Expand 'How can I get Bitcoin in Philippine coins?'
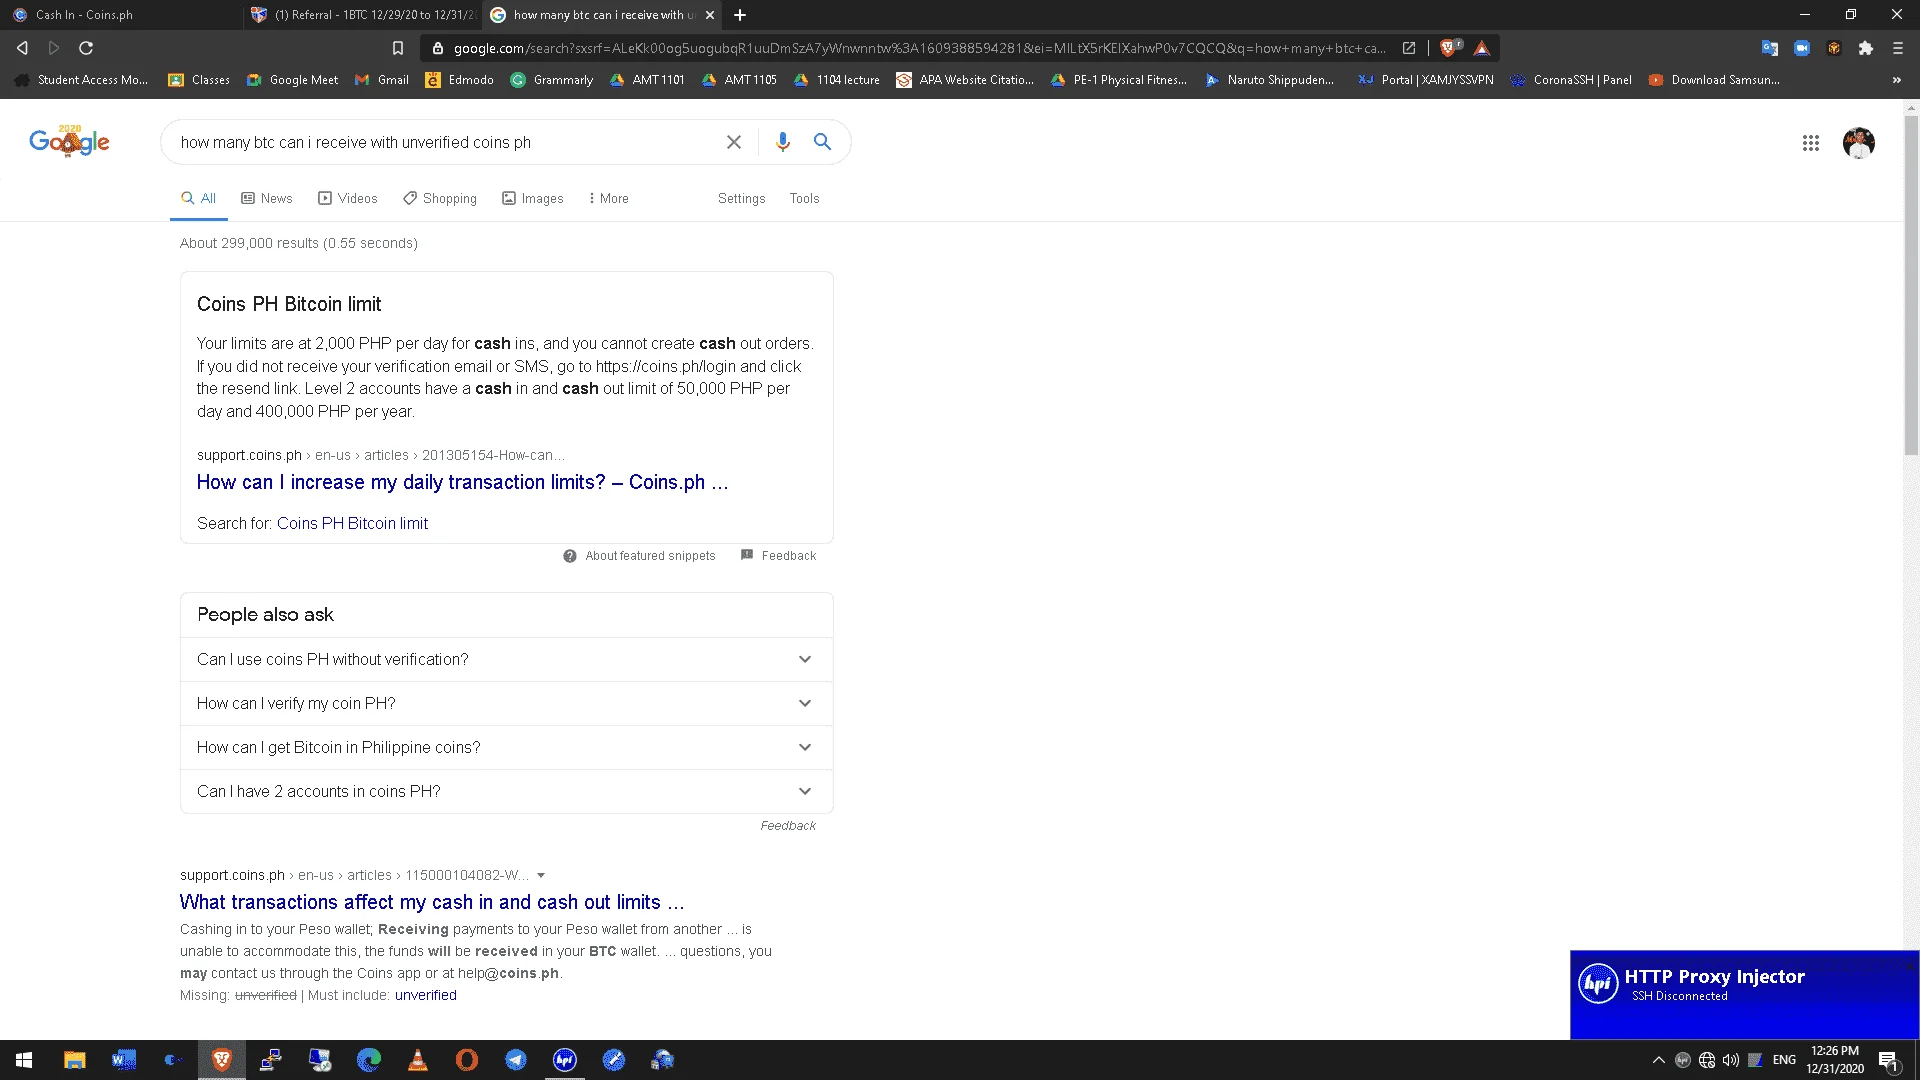Viewport: 1920px width, 1080px height. coord(506,747)
